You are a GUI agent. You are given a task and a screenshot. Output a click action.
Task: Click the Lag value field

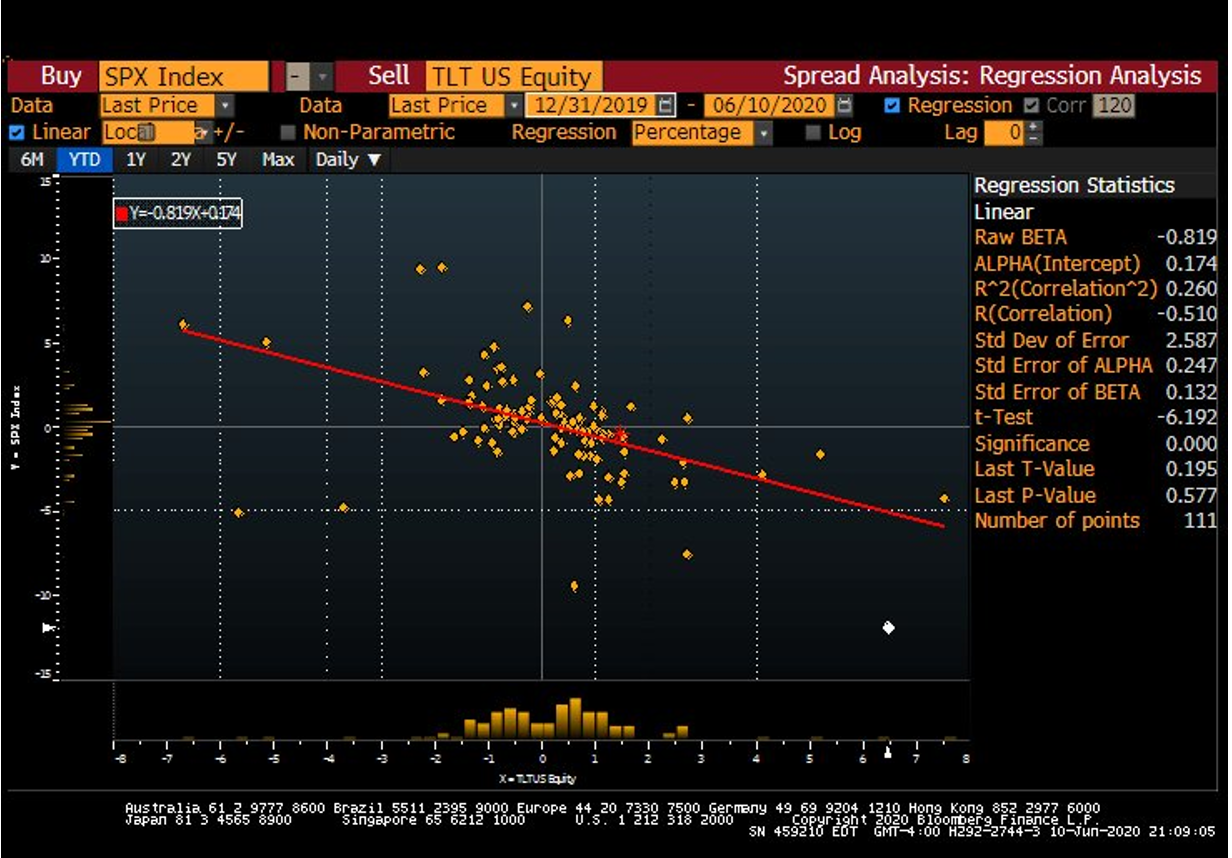1005,132
